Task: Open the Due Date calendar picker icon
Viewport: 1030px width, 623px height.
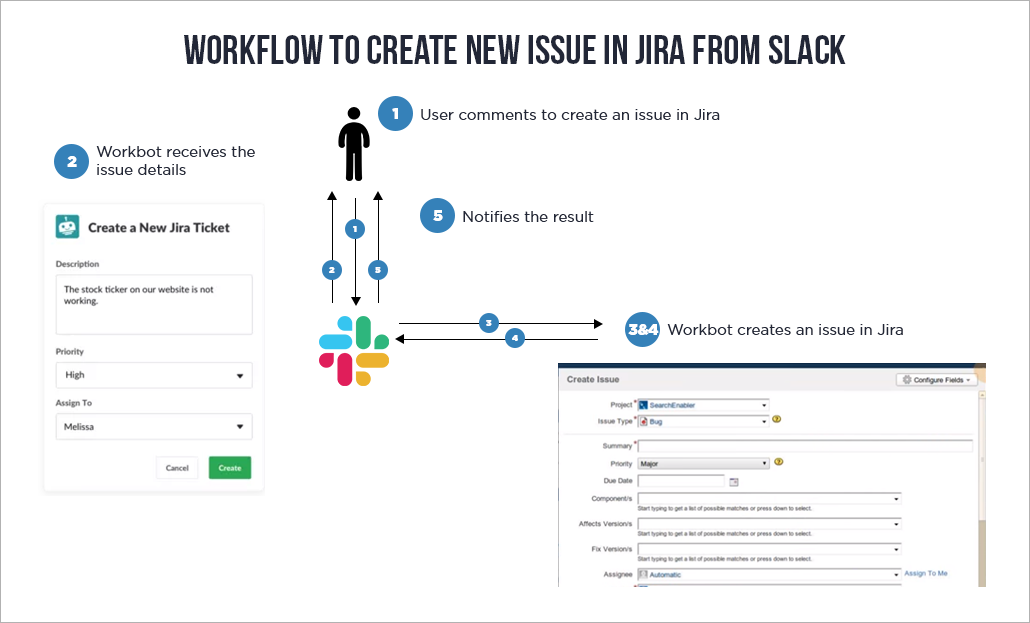Action: 734,482
